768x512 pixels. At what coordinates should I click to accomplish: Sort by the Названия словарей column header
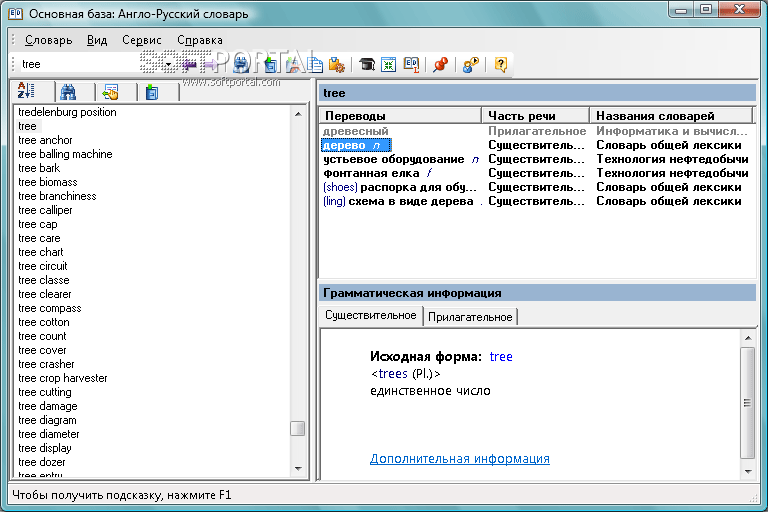click(671, 116)
